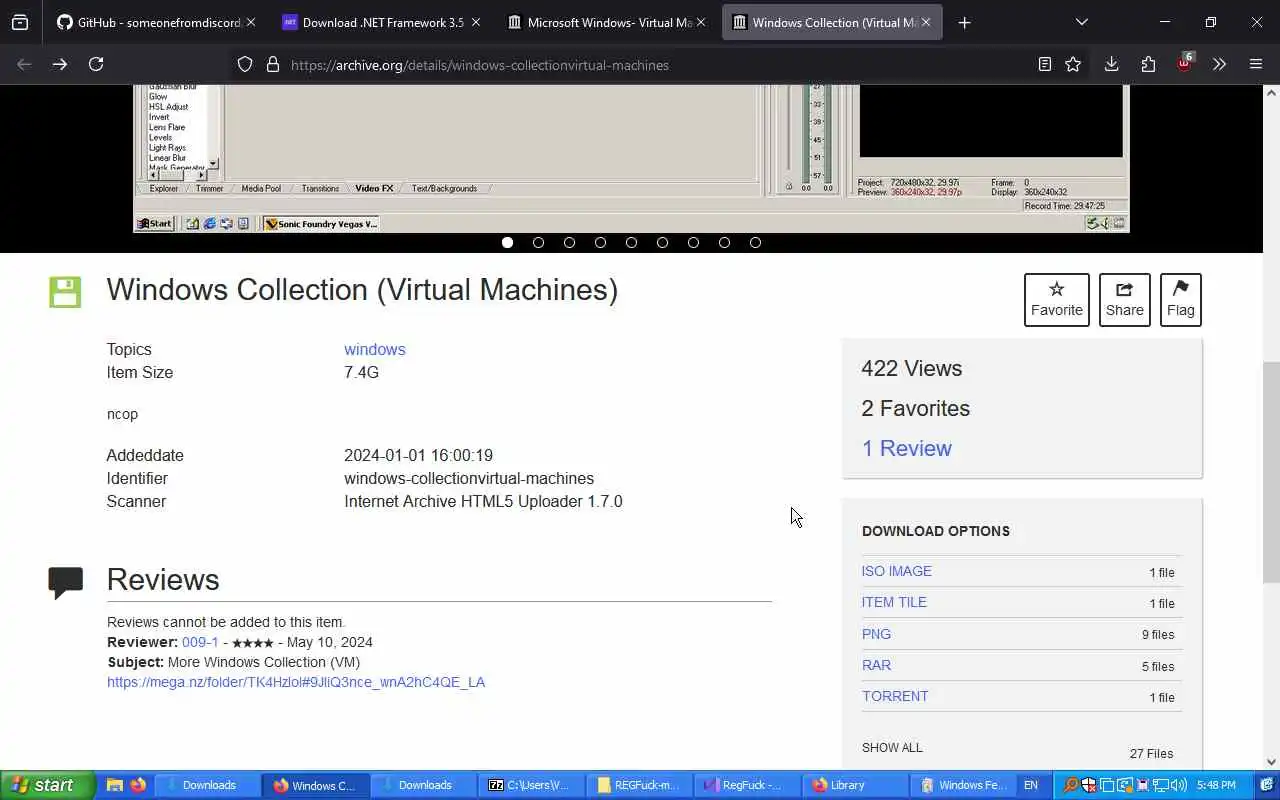
Task: Open tracking protection shield icon
Action: pos(245,65)
